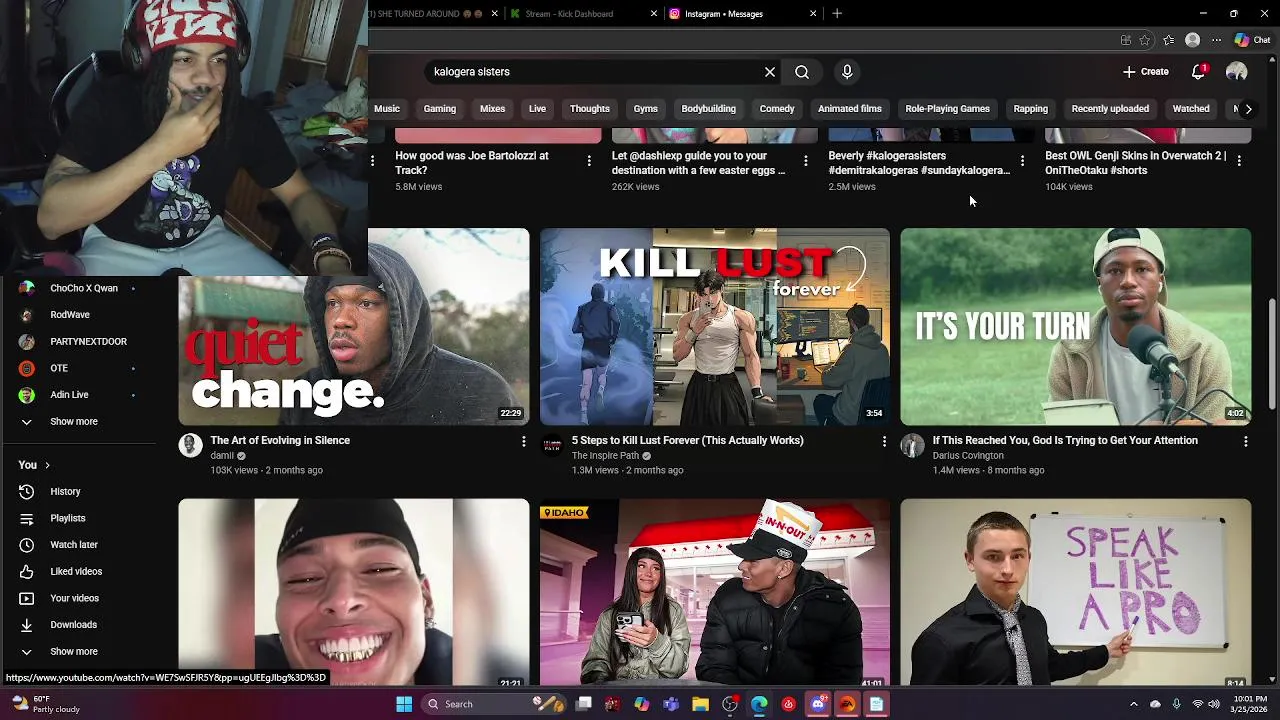Image resolution: width=1280 pixels, height=720 pixels.
Task: Open options menu for the Beverly #kalogerasisters short
Action: [1022, 160]
